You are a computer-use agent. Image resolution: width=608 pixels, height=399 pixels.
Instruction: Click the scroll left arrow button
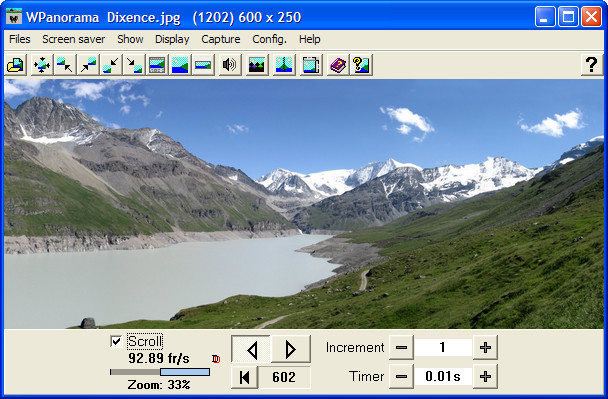[x=251, y=349]
